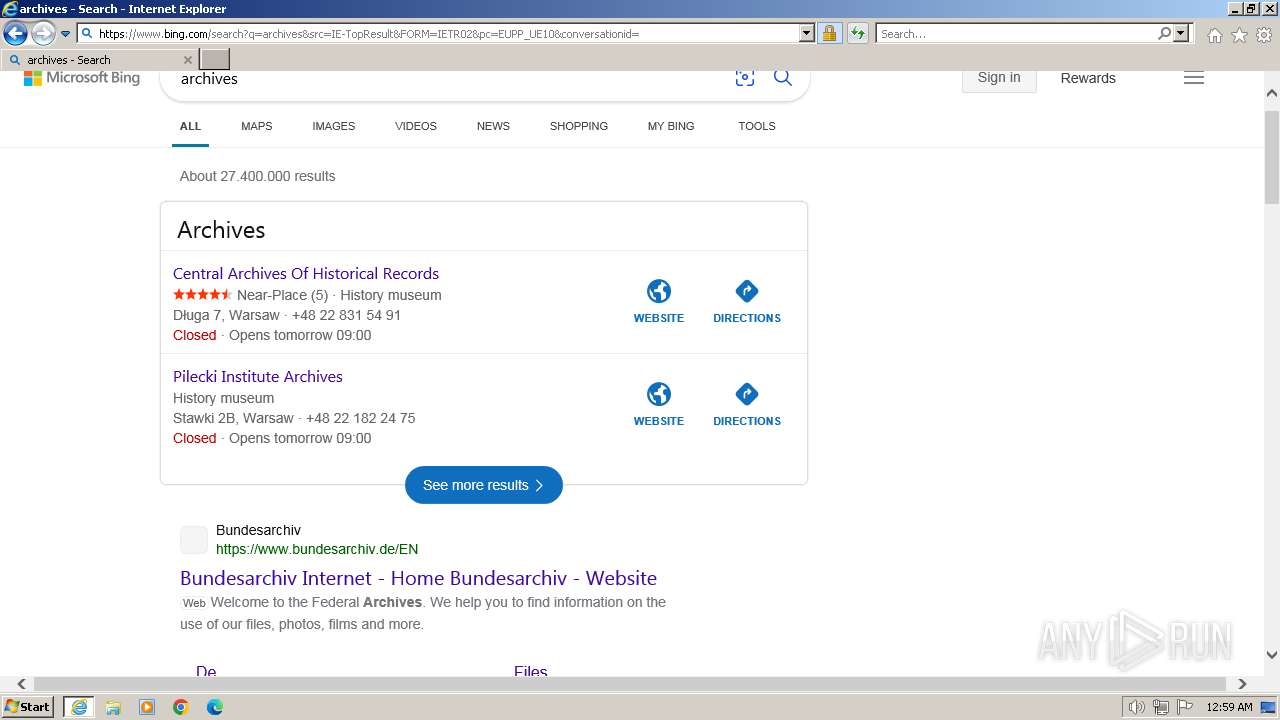Open Pilecki Institute Archives link
This screenshot has height=720, width=1280.
tap(258, 376)
